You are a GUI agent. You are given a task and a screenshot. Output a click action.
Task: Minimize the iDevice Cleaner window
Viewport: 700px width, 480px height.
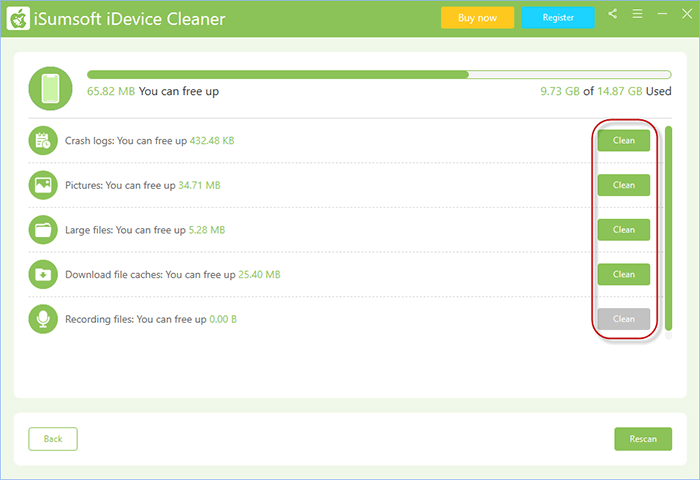[662, 14]
